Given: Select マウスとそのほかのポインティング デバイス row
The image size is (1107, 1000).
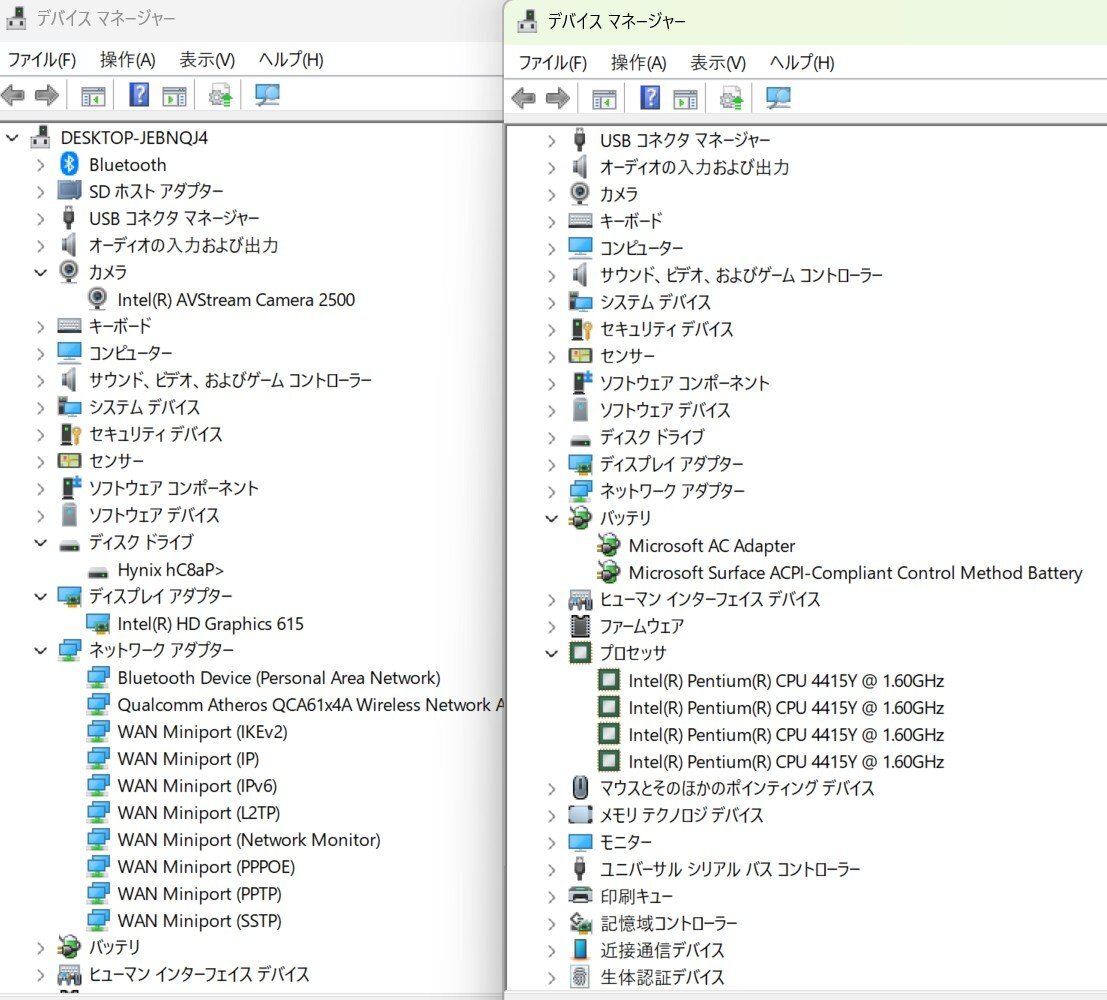Looking at the screenshot, I should point(737,788).
